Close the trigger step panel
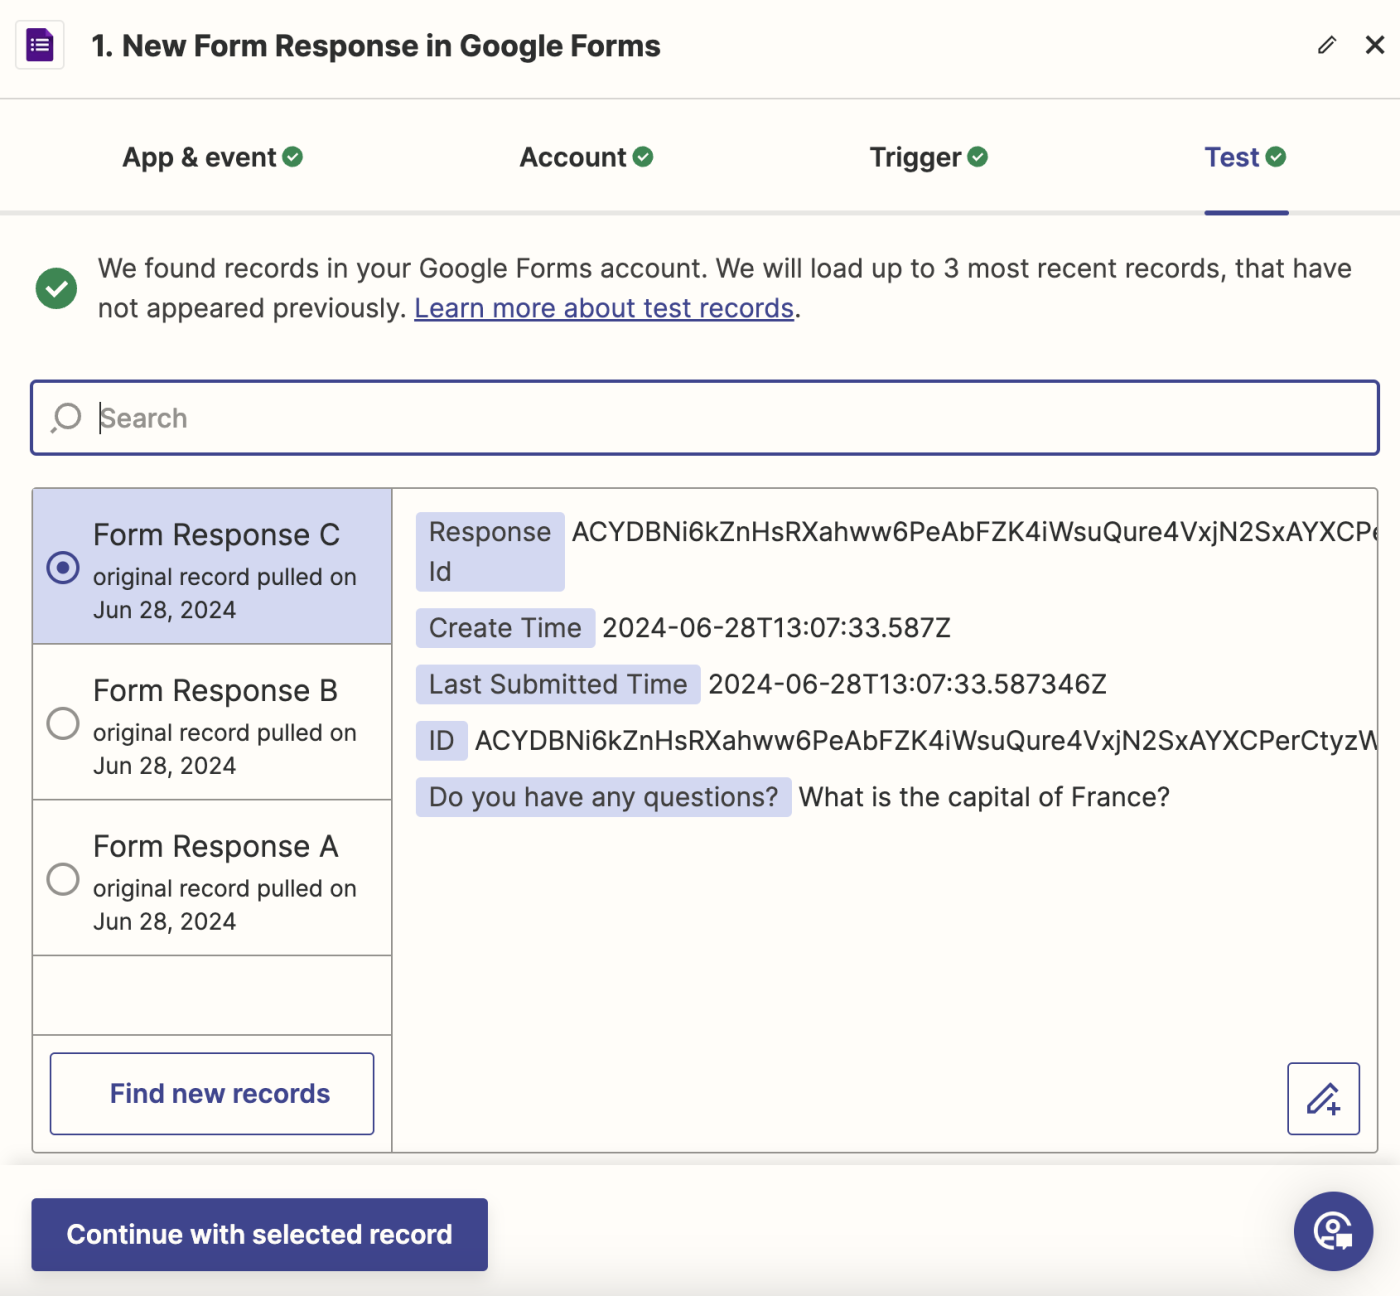 point(1375,45)
